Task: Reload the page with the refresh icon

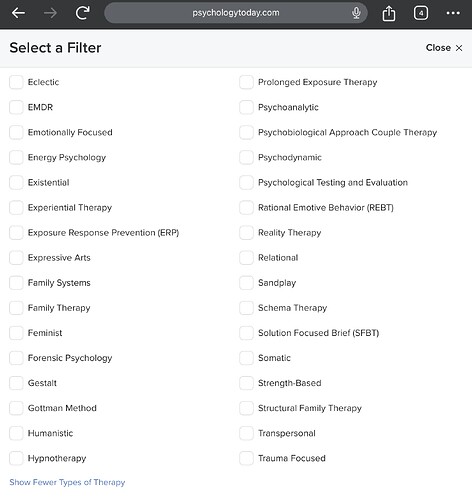Action: point(82,13)
